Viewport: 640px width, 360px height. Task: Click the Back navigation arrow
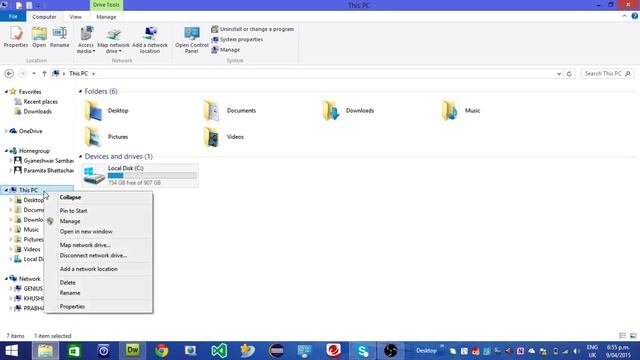9,73
